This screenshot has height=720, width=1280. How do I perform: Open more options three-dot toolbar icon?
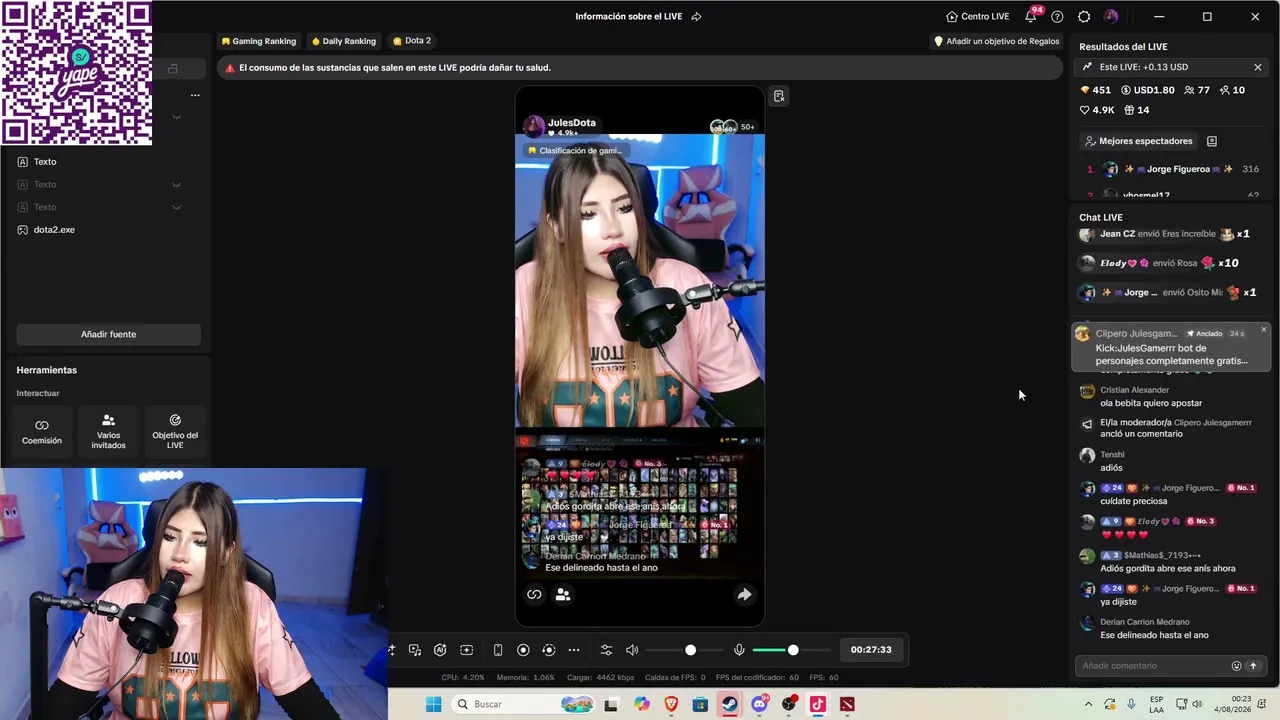click(574, 650)
